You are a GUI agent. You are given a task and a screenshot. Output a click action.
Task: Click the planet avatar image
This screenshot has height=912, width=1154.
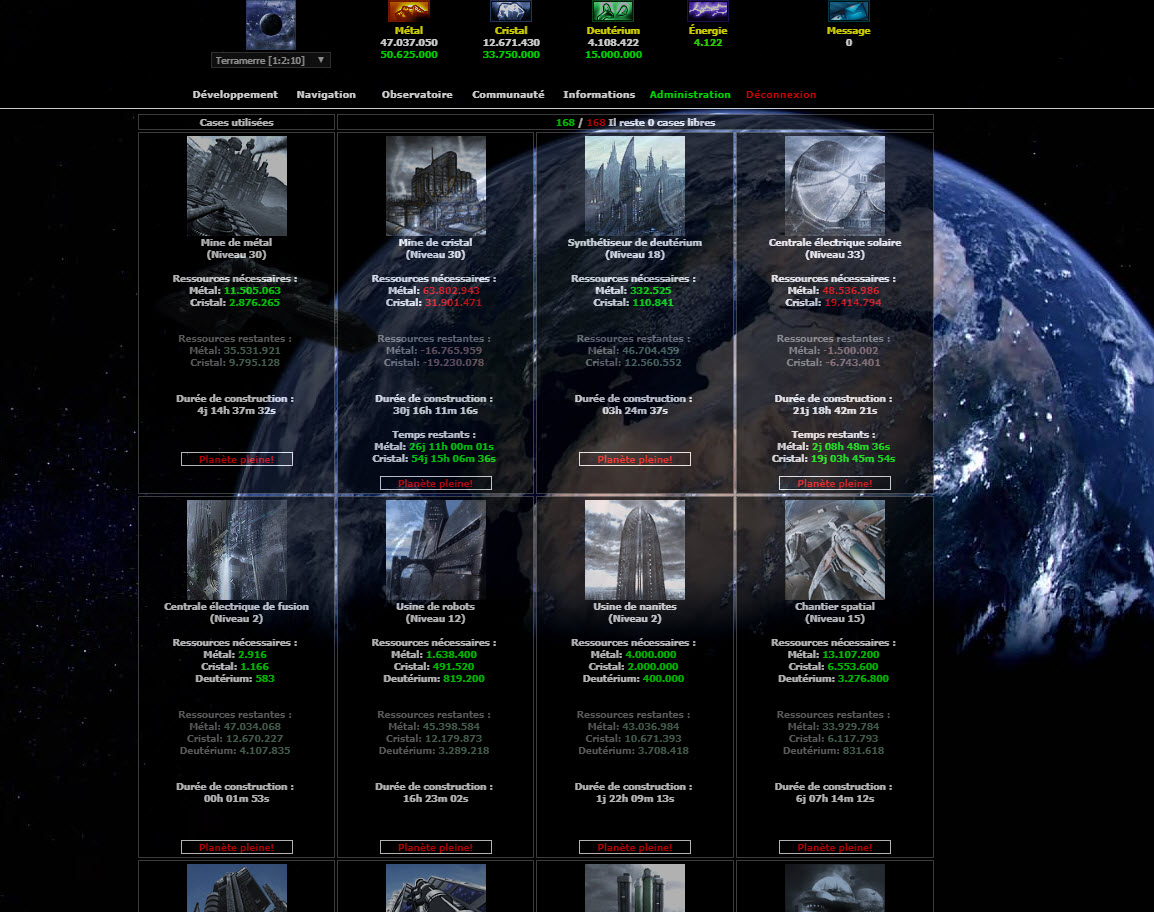click(x=271, y=25)
